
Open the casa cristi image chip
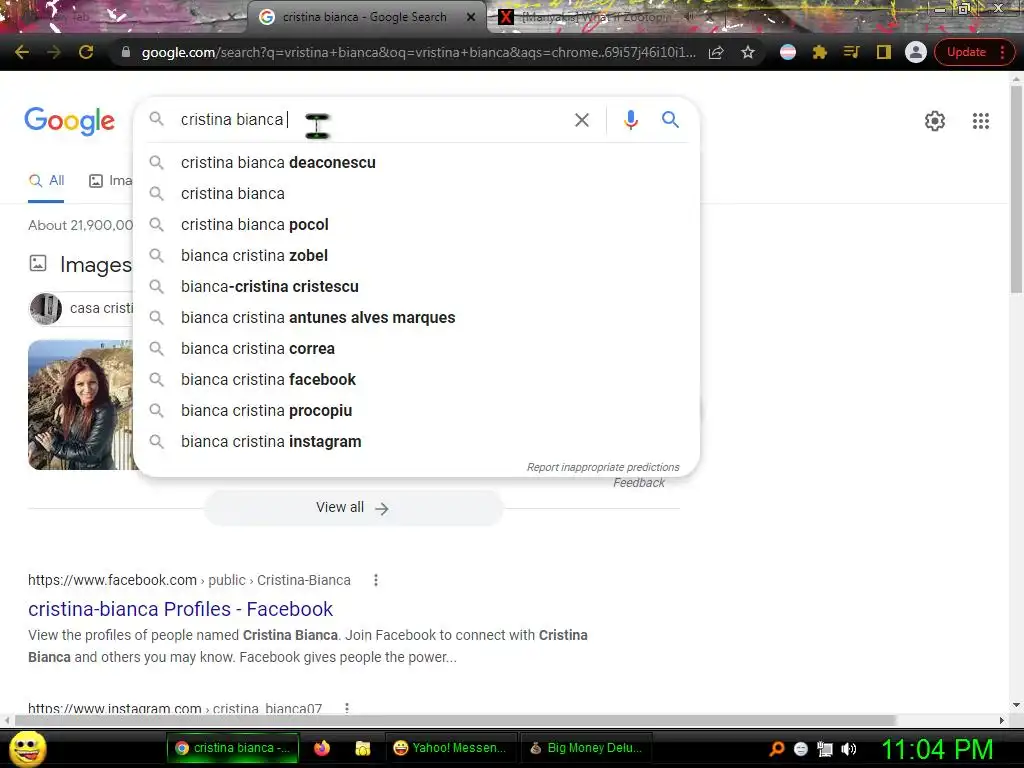(x=82, y=308)
